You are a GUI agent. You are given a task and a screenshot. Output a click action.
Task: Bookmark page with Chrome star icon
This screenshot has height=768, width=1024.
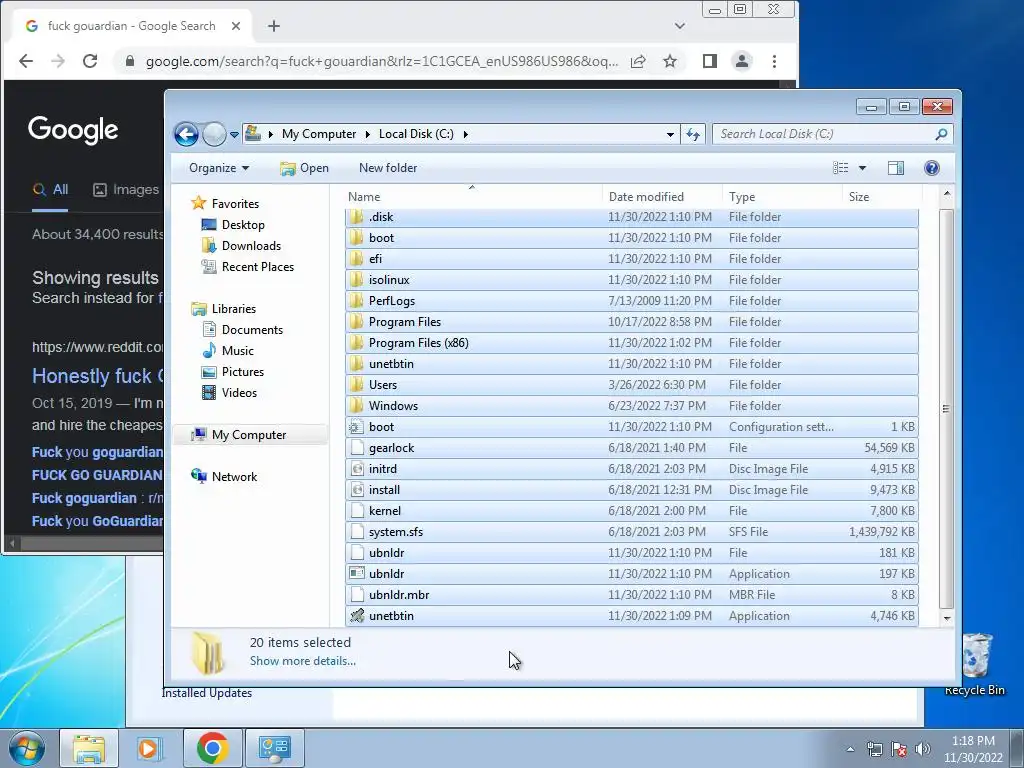pyautogui.click(x=670, y=61)
